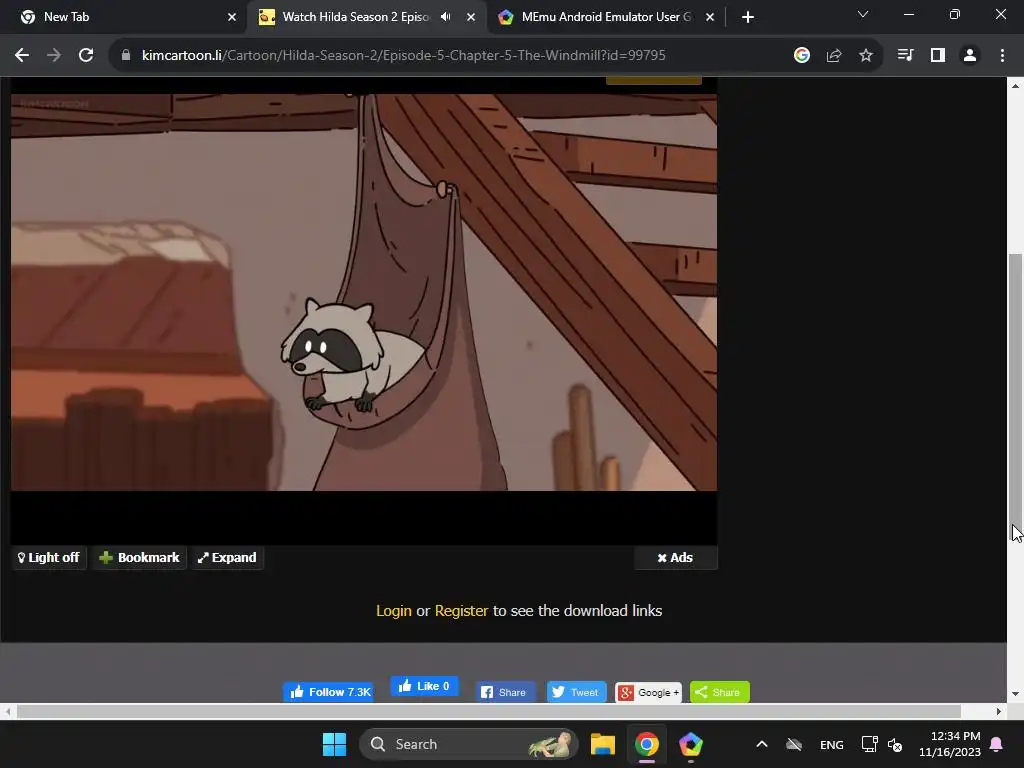Screen dimensions: 1024x768
Task: Show hidden system tray icons
Action: pos(761,744)
